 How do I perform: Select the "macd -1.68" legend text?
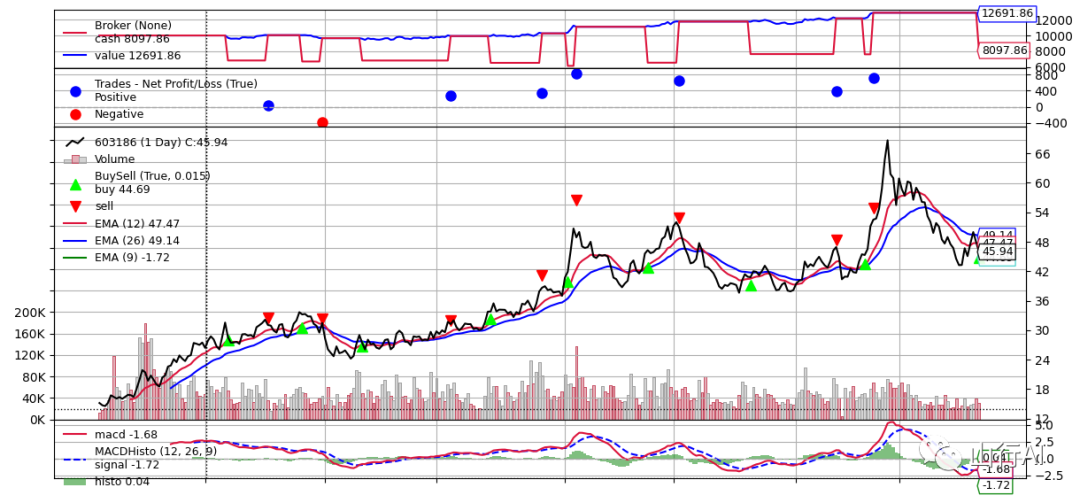click(x=126, y=434)
